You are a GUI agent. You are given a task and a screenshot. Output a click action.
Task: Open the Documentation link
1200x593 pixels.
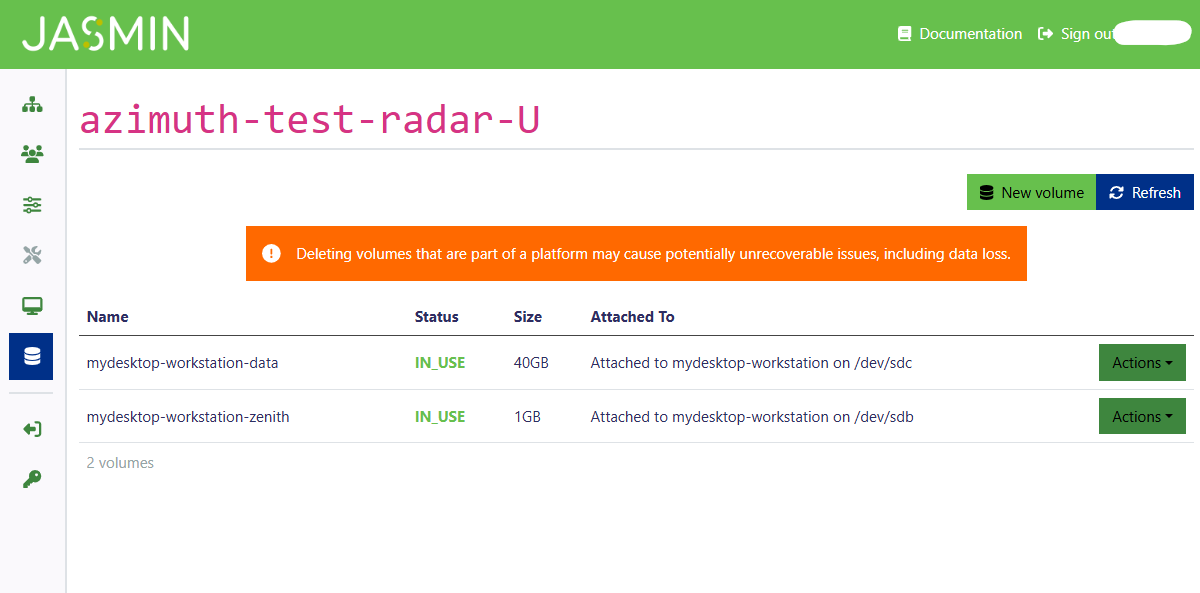coord(960,34)
